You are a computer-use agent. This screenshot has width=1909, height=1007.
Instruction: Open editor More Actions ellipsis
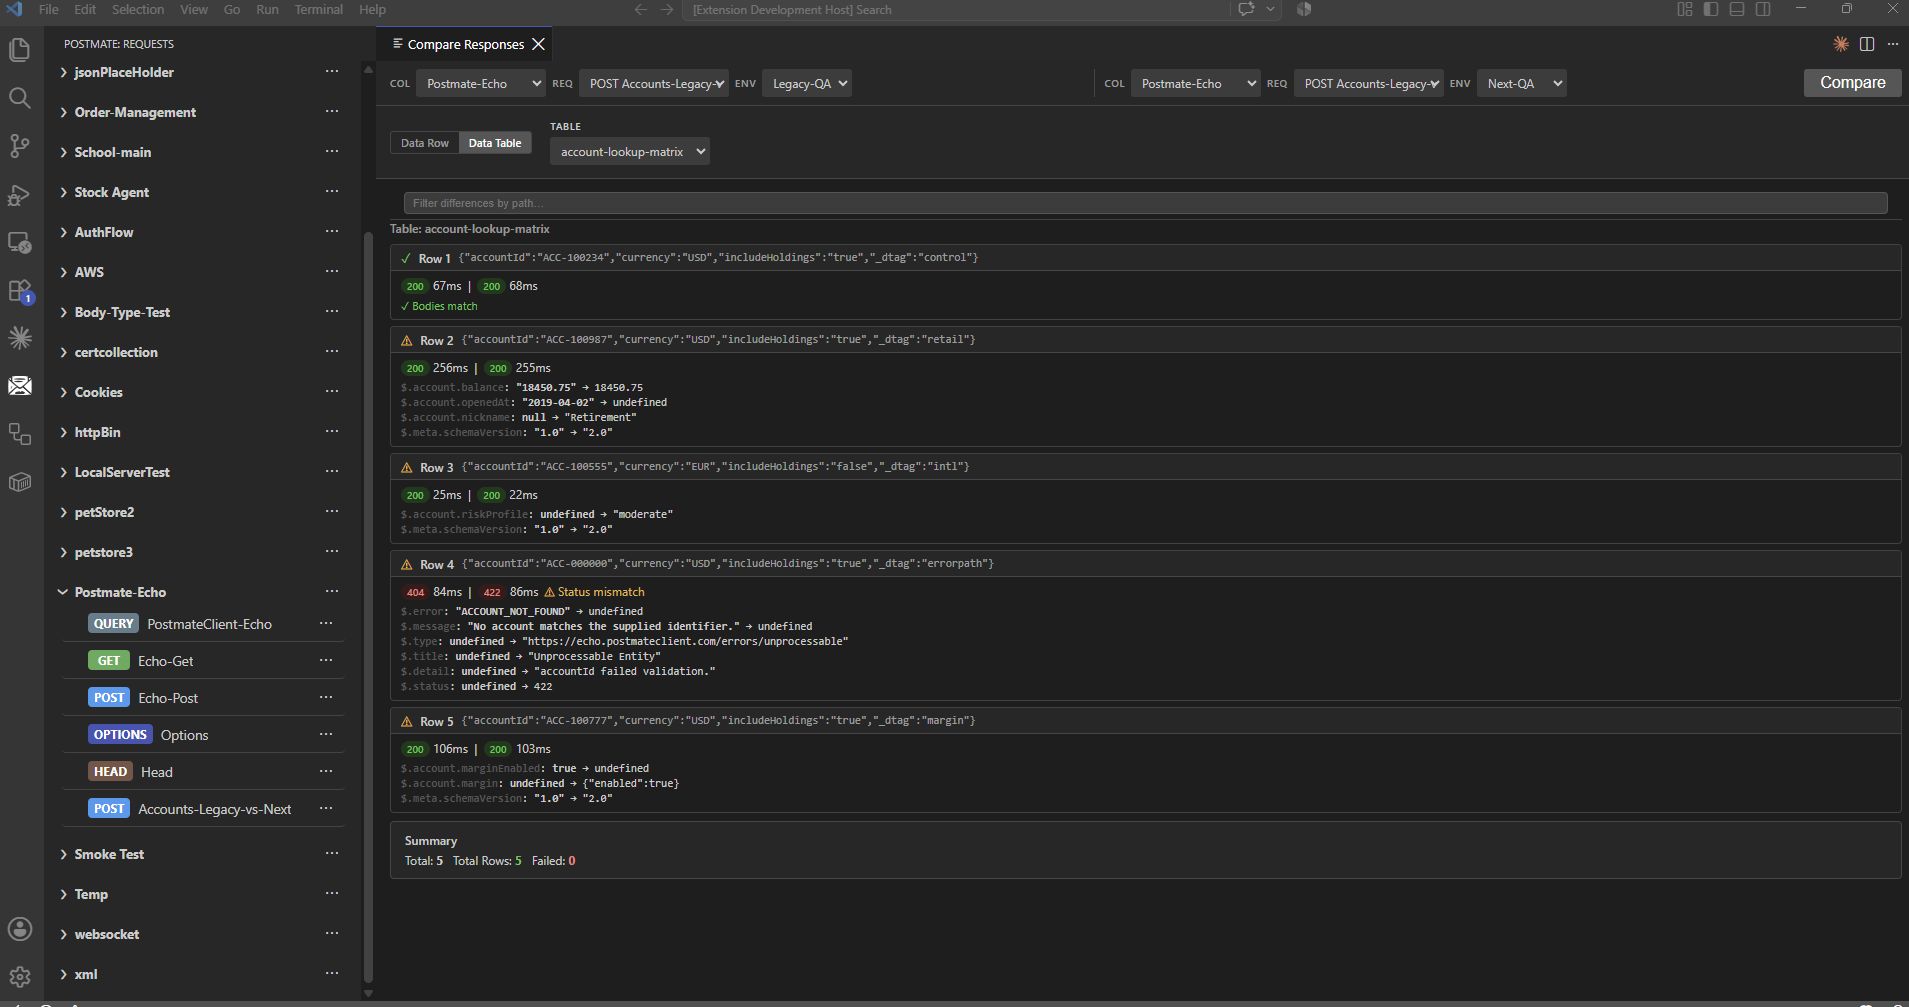point(1893,44)
